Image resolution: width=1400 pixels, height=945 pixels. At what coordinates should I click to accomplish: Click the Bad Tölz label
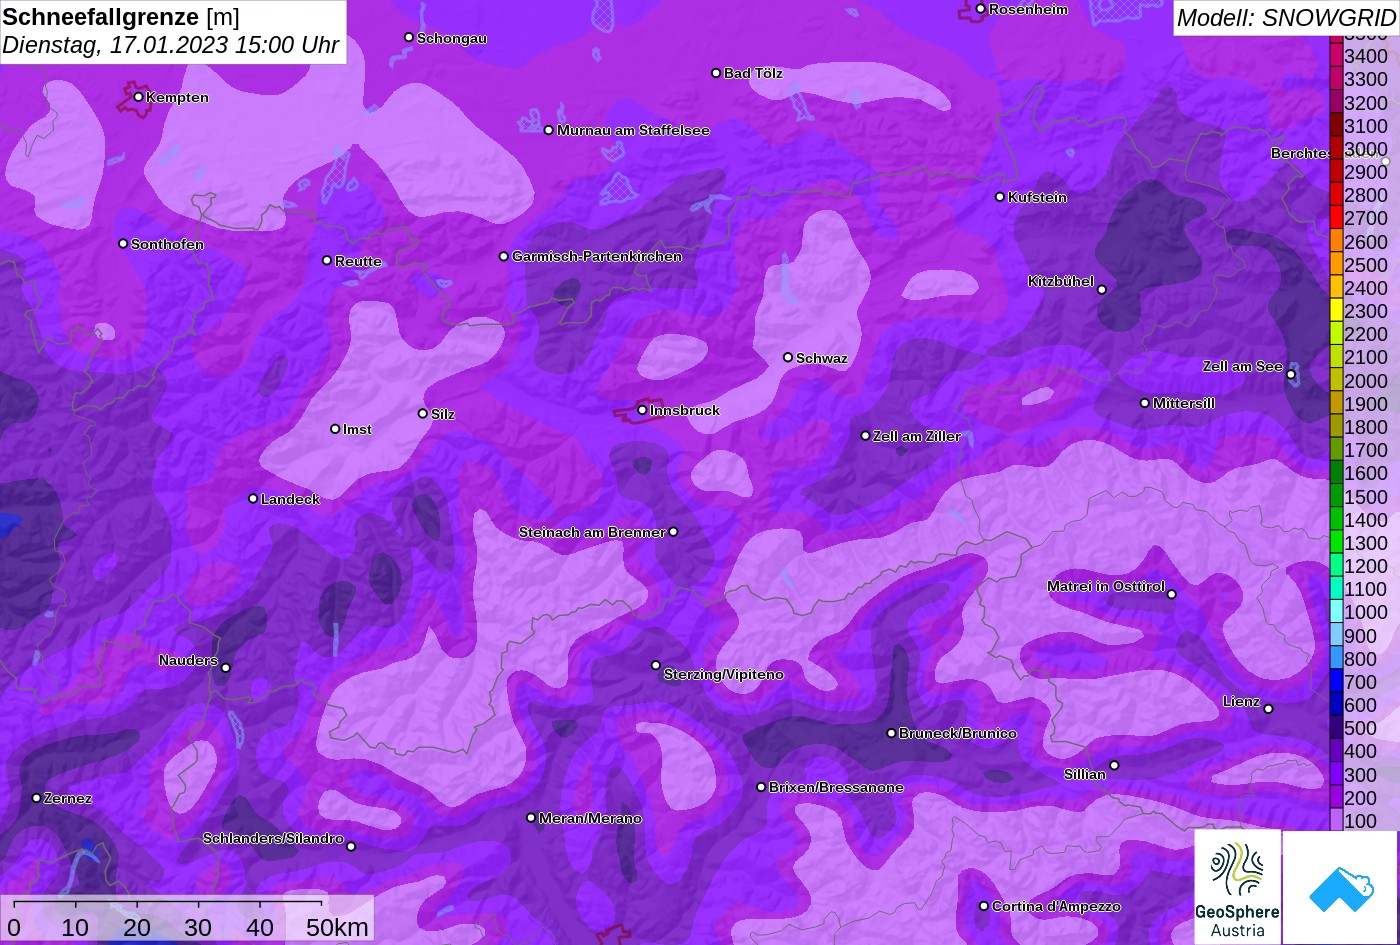point(753,73)
